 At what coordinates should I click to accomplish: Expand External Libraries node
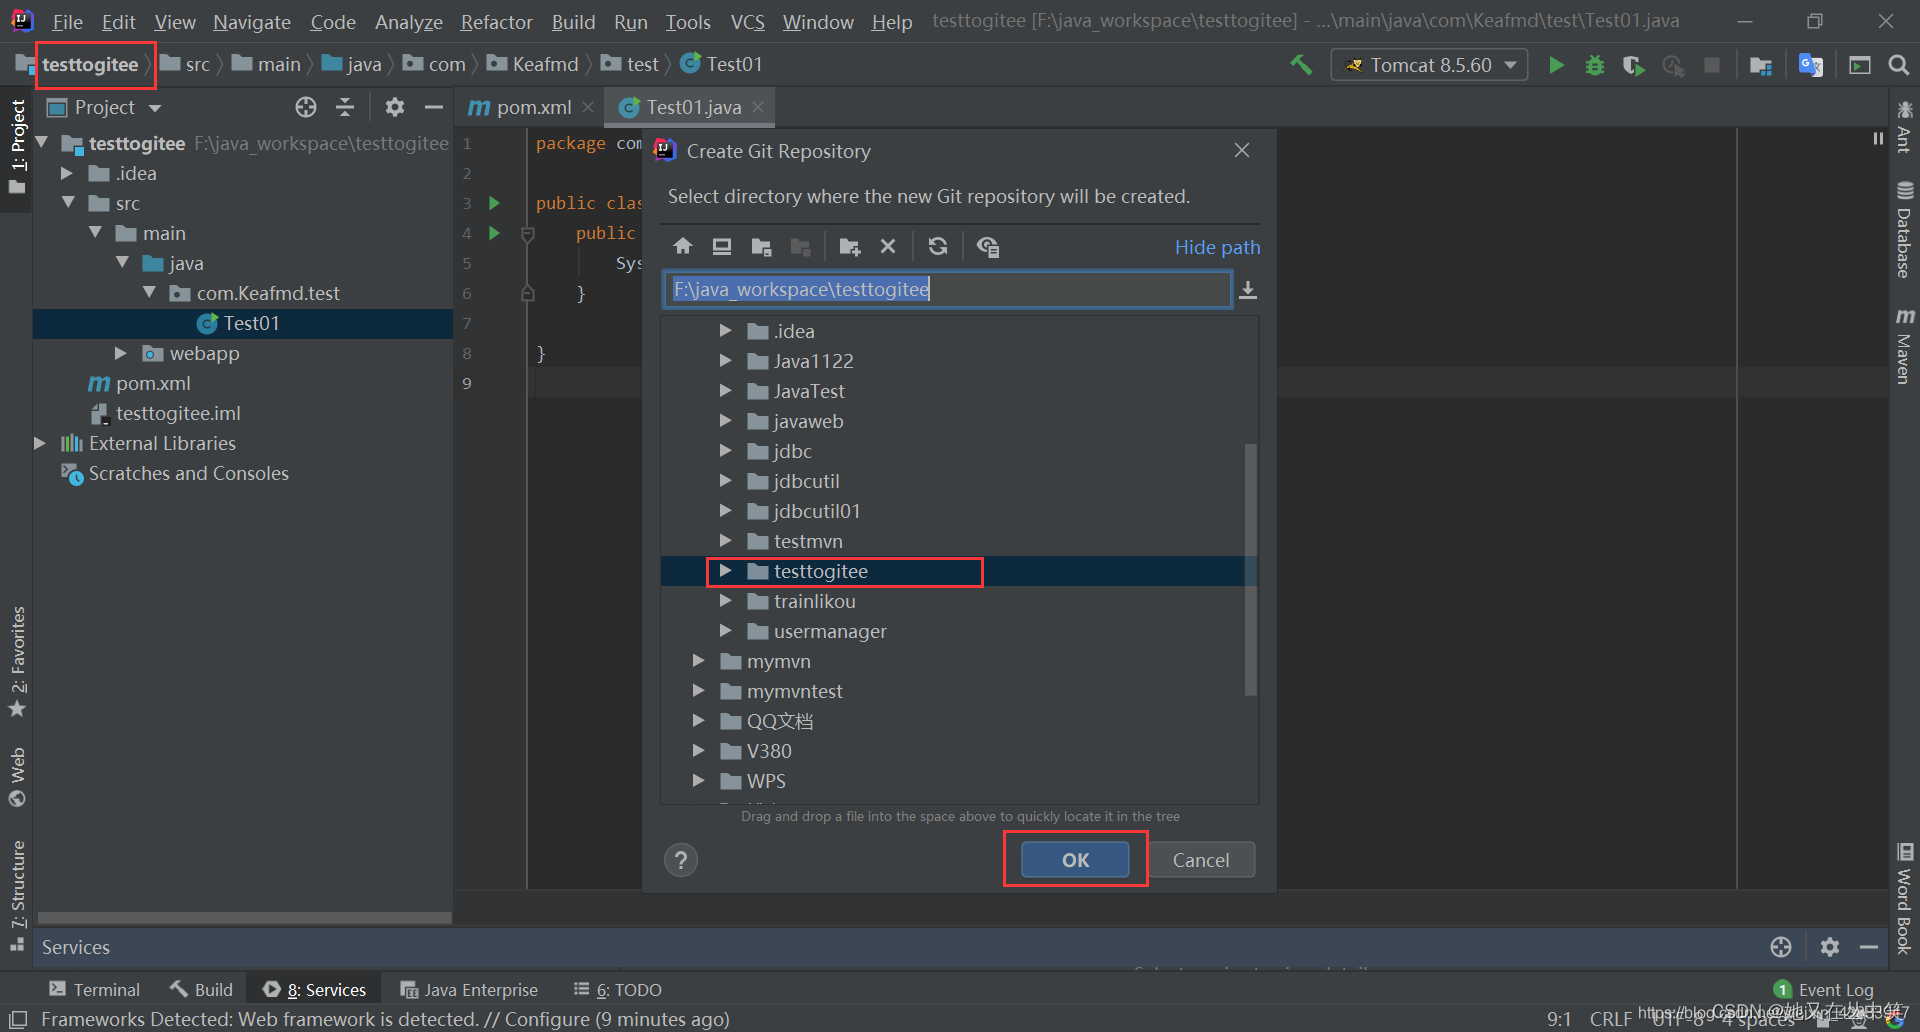click(x=40, y=443)
